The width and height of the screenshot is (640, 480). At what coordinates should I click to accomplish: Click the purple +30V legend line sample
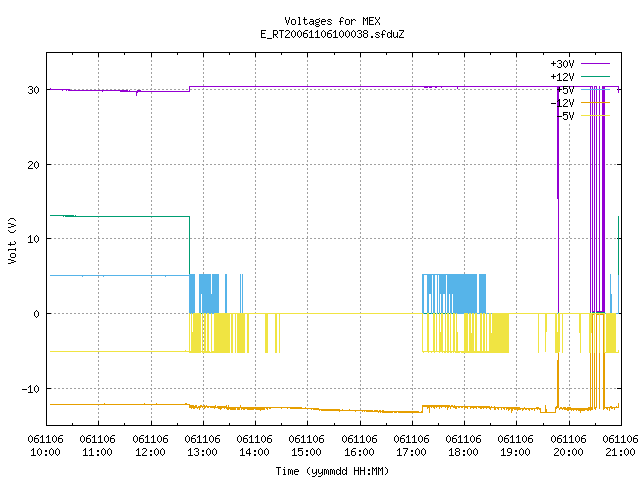(x=595, y=64)
